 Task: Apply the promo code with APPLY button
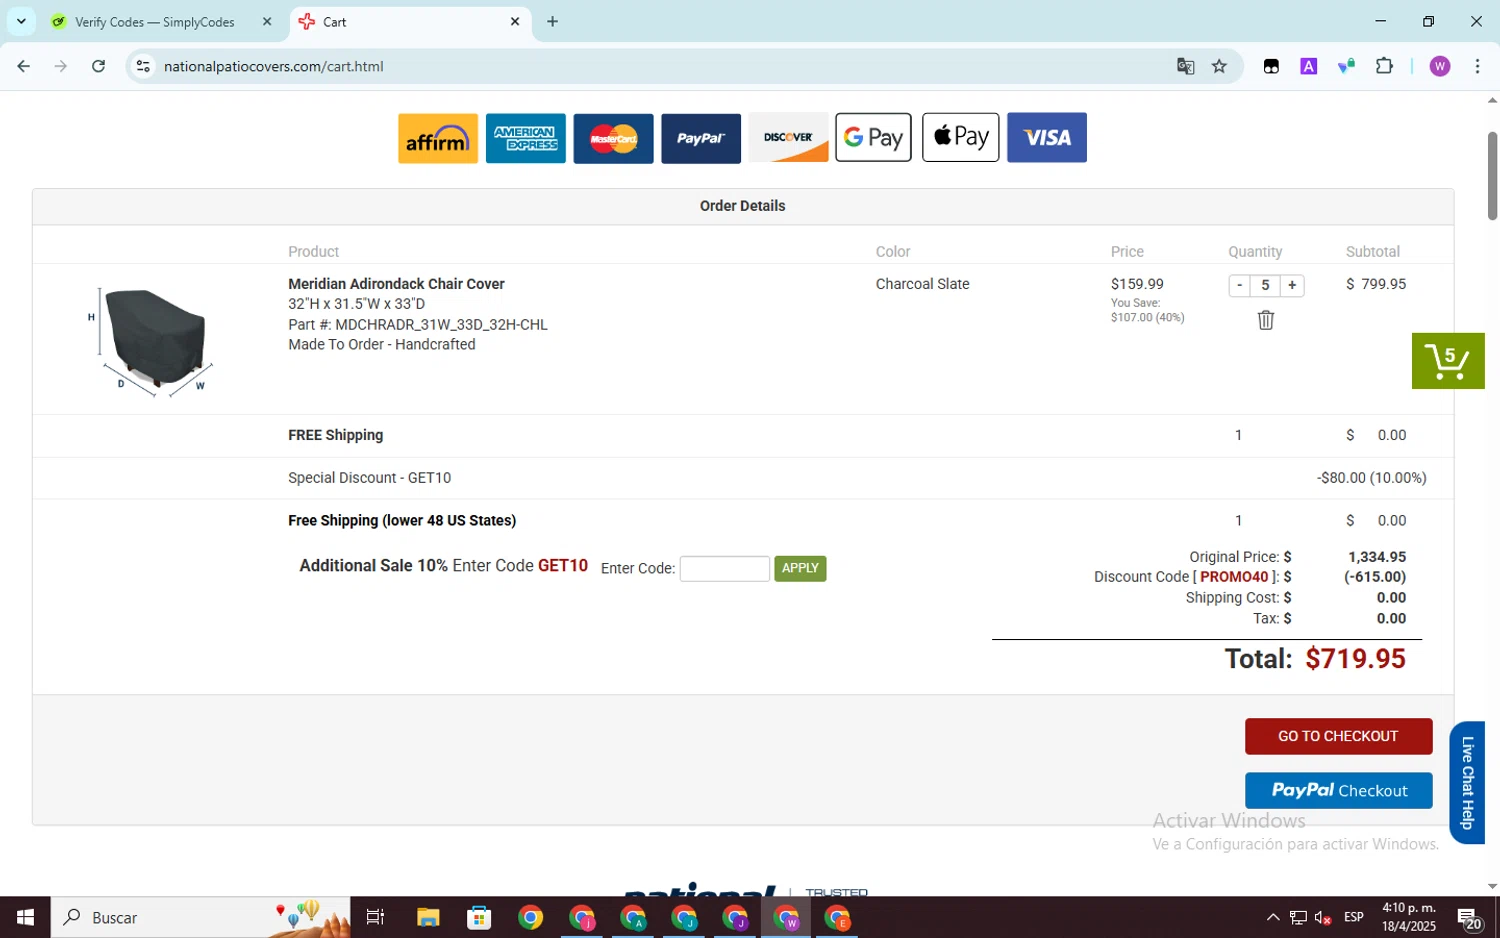pyautogui.click(x=800, y=568)
